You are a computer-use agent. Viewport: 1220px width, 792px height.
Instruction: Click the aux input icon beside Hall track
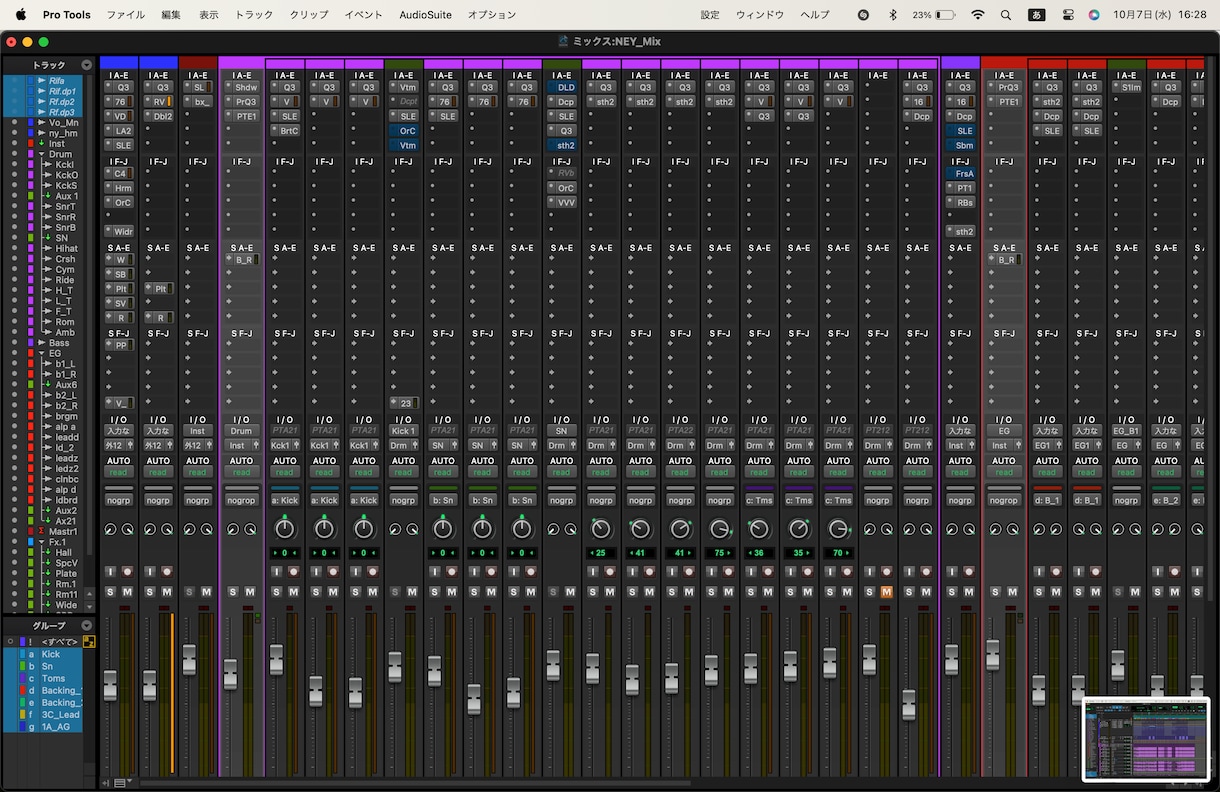[46, 552]
